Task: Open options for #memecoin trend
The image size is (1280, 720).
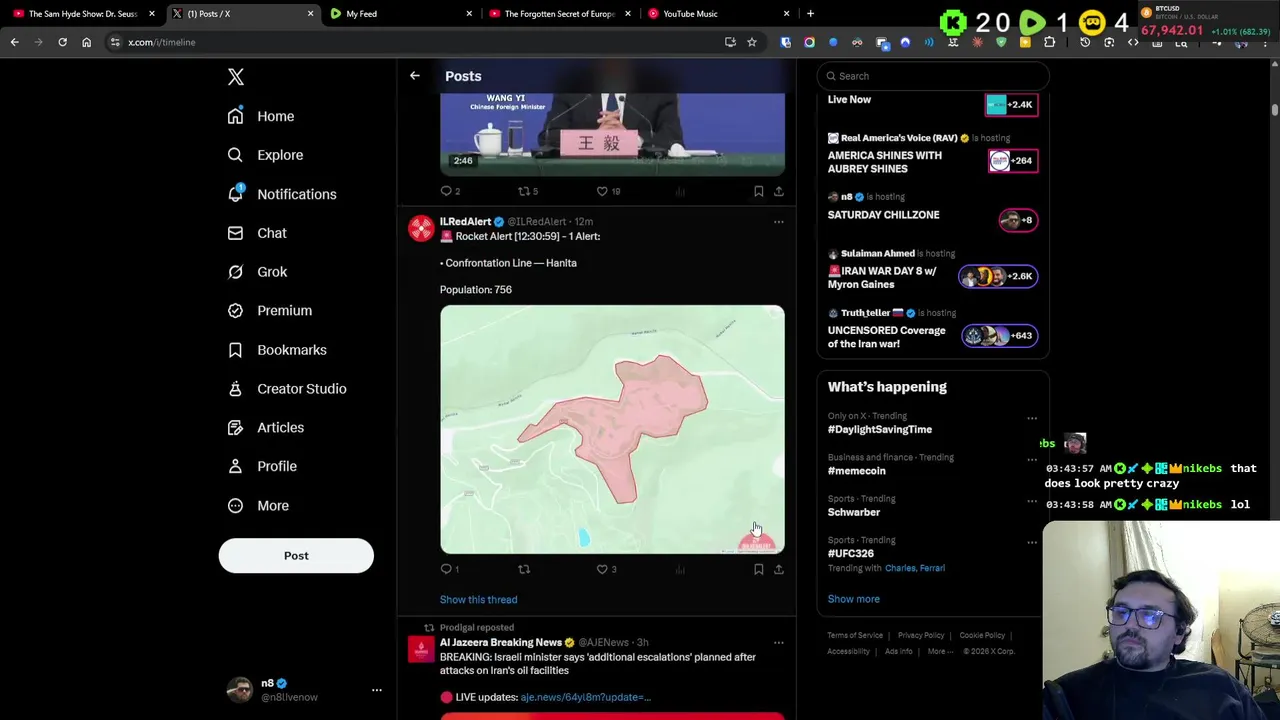Action: [x=1032, y=460]
